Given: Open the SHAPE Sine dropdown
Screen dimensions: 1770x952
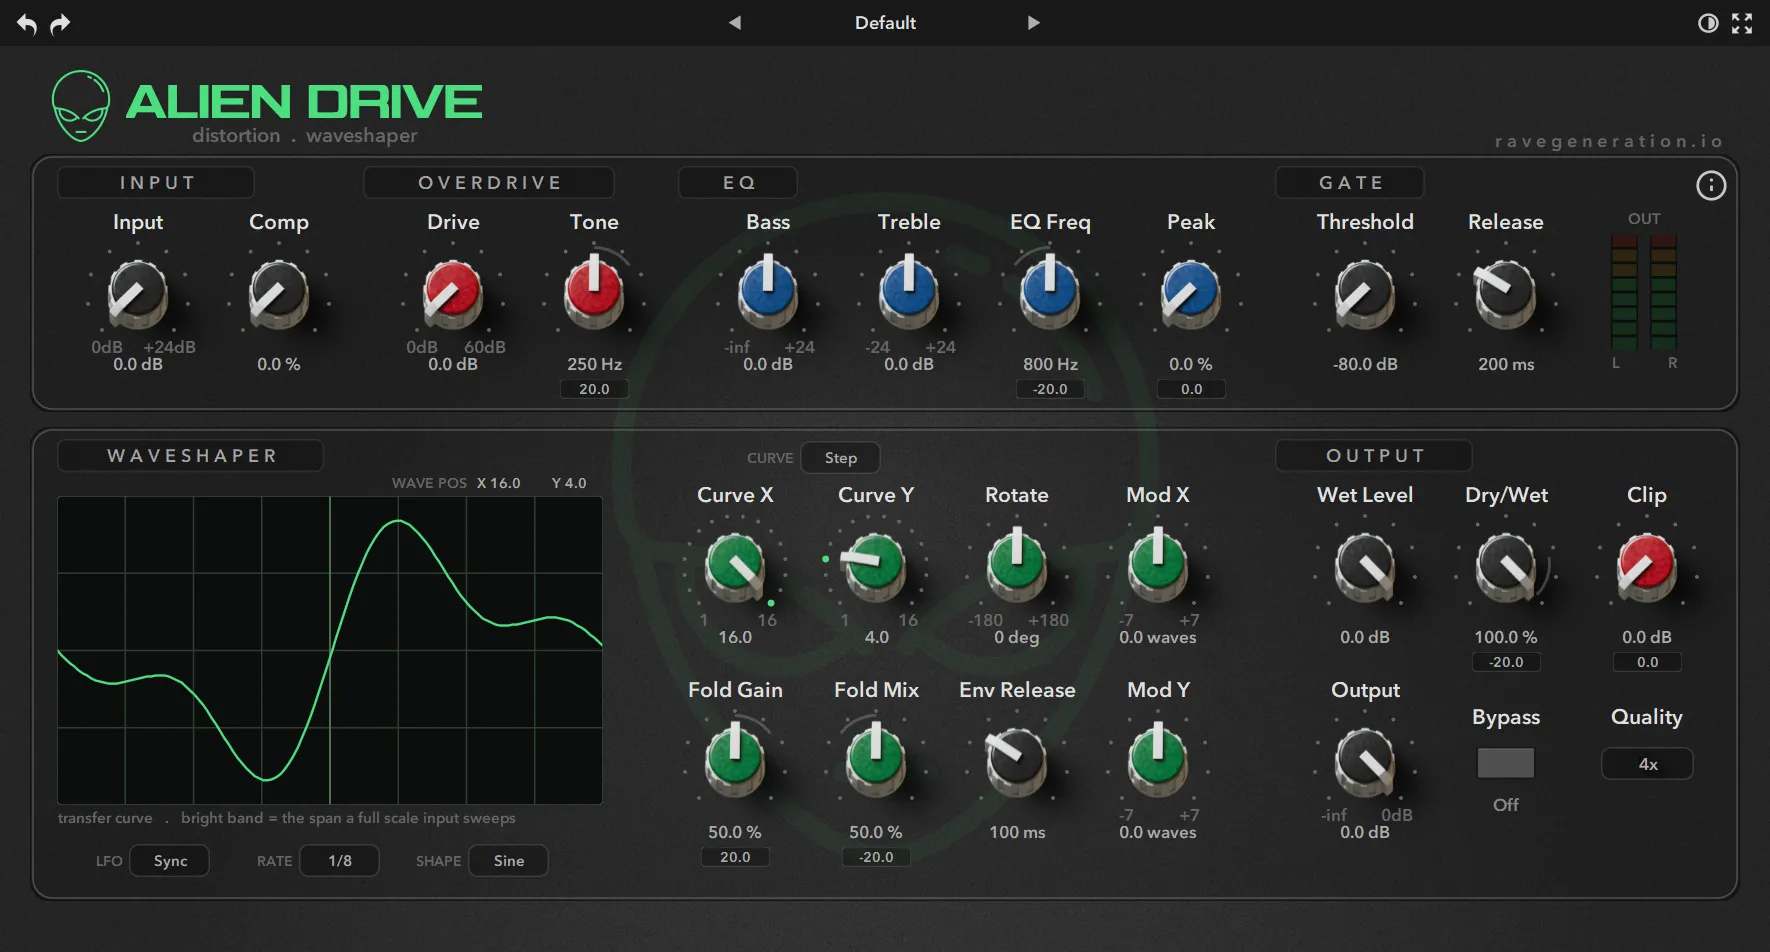Looking at the screenshot, I should [508, 861].
